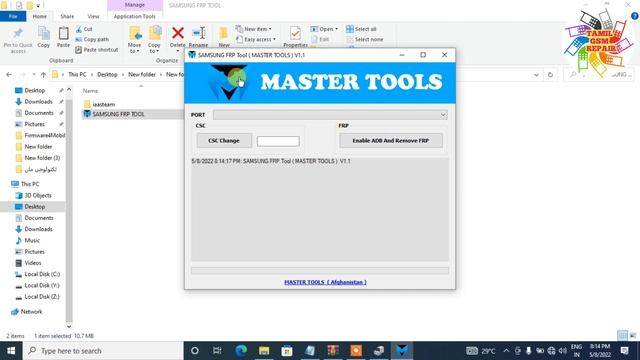This screenshot has height=360, width=640.
Task: Switch to the Home ribbon tab
Action: click(40, 16)
